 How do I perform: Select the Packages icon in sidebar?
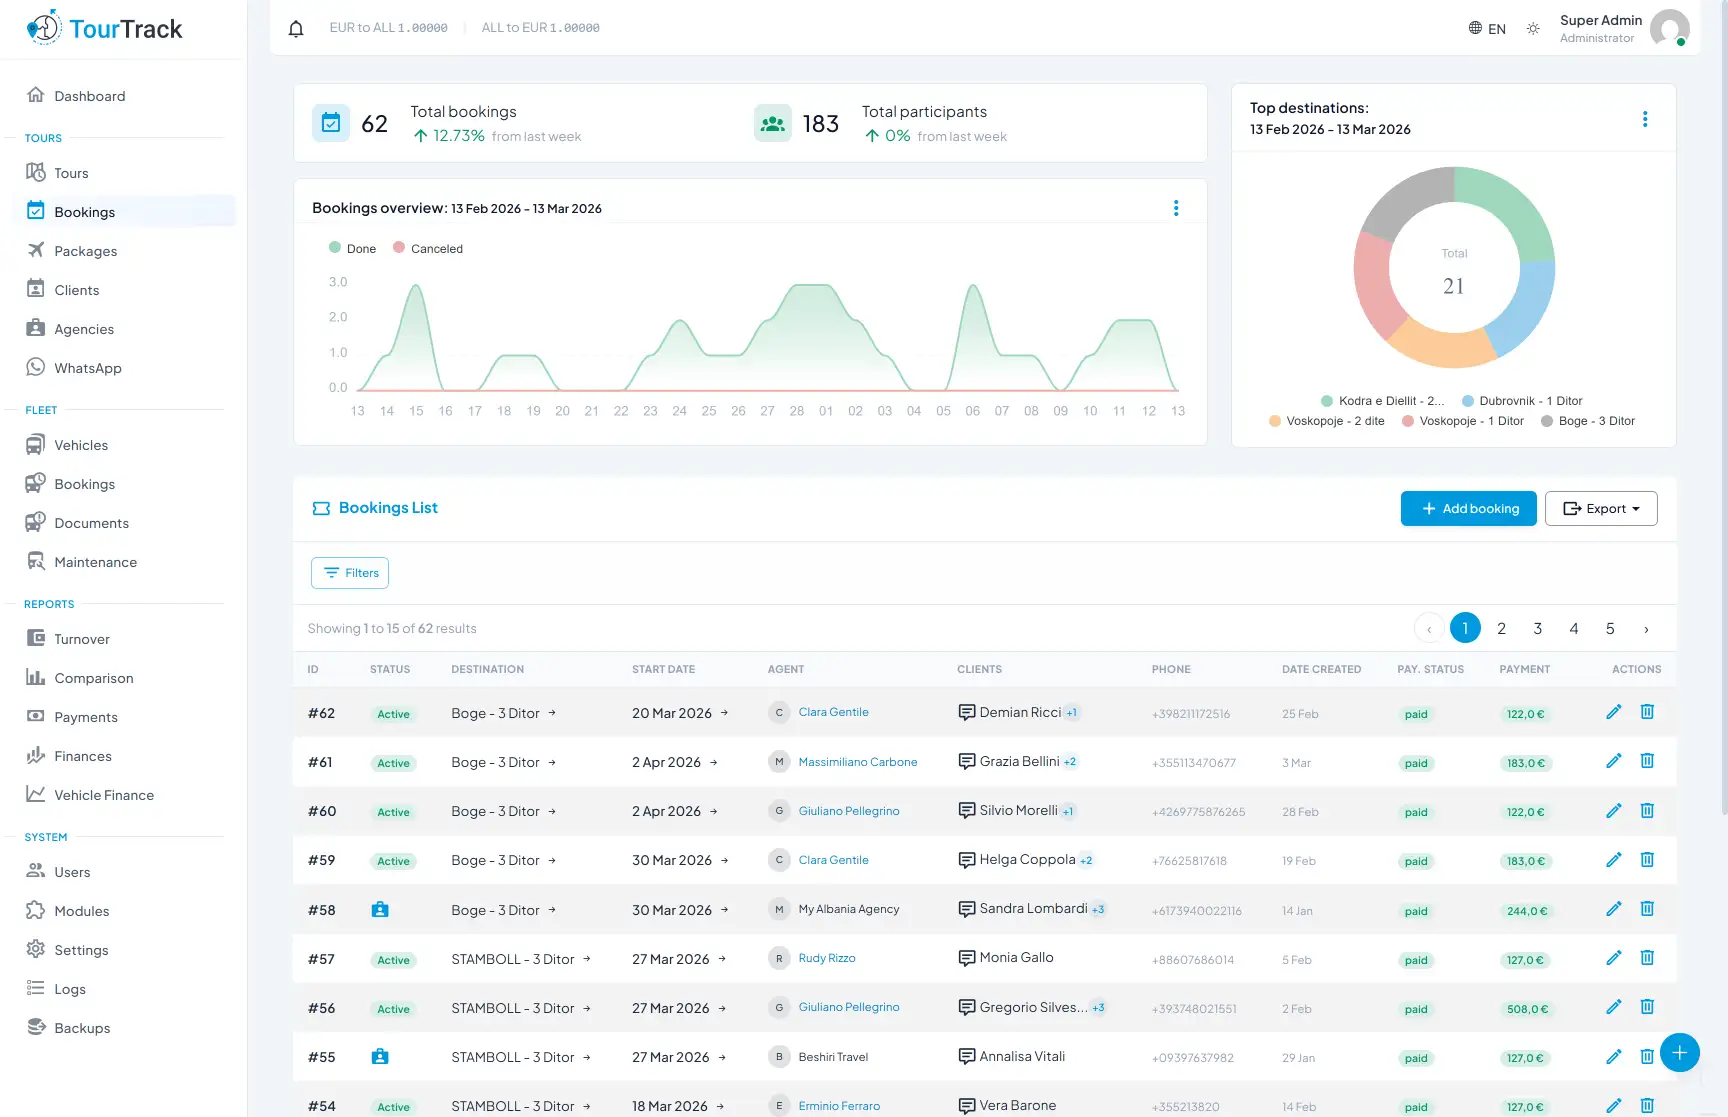pos(36,251)
